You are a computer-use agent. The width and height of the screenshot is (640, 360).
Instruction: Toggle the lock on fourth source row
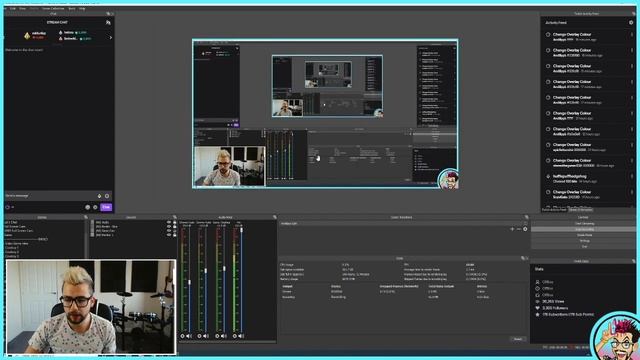click(175, 235)
